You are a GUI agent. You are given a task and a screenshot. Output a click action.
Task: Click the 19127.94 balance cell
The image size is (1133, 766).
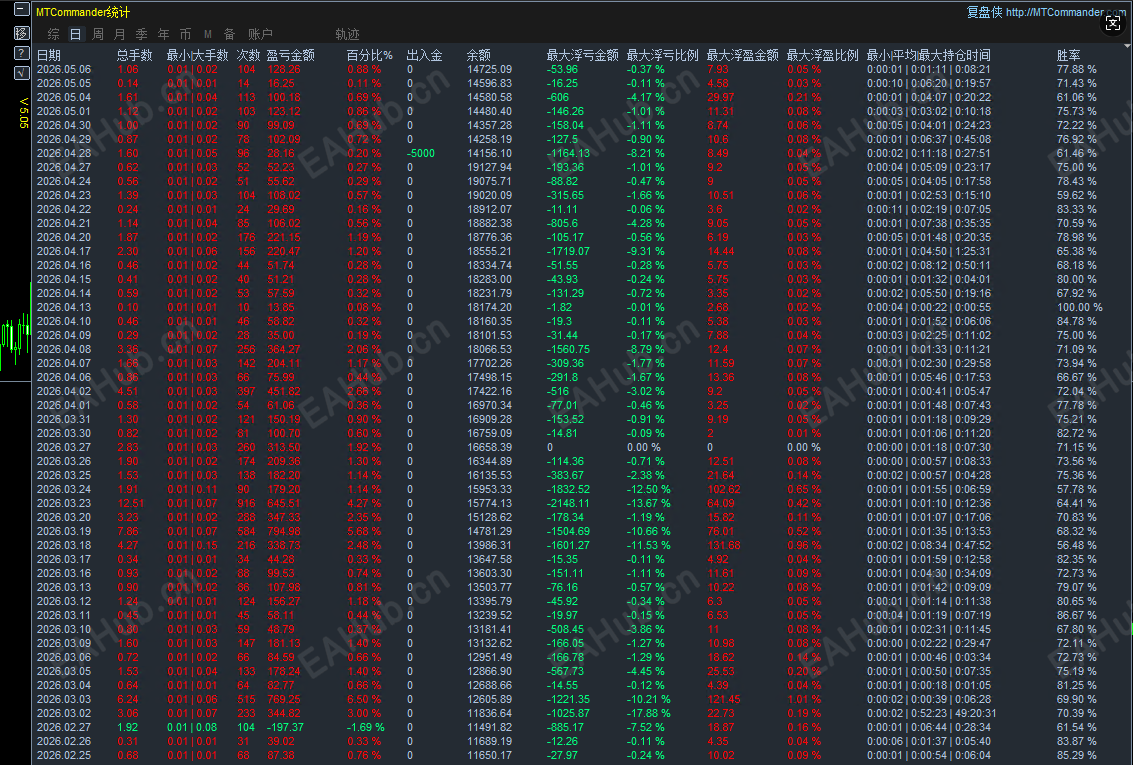(x=489, y=167)
